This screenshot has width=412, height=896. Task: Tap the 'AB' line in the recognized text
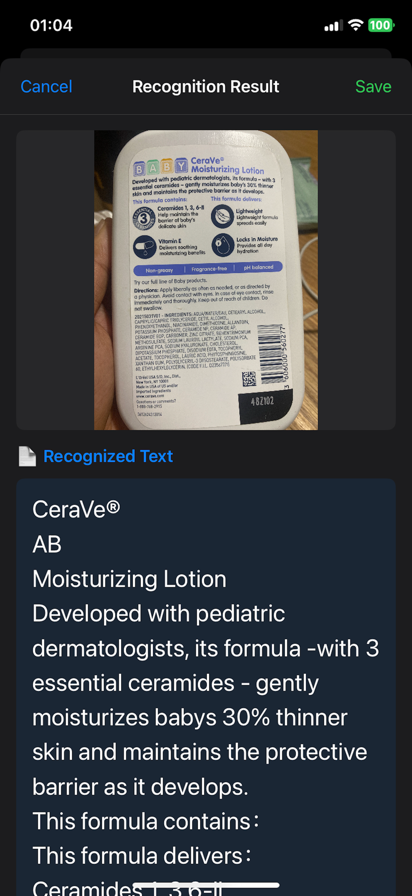coord(47,545)
